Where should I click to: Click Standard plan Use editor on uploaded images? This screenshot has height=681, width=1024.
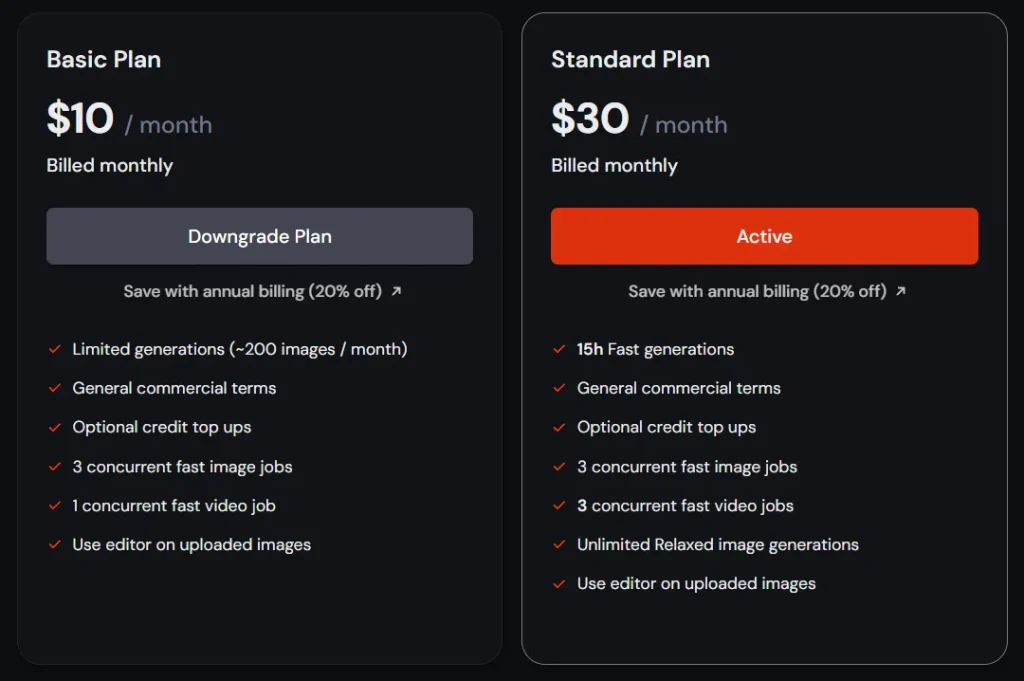pos(696,584)
